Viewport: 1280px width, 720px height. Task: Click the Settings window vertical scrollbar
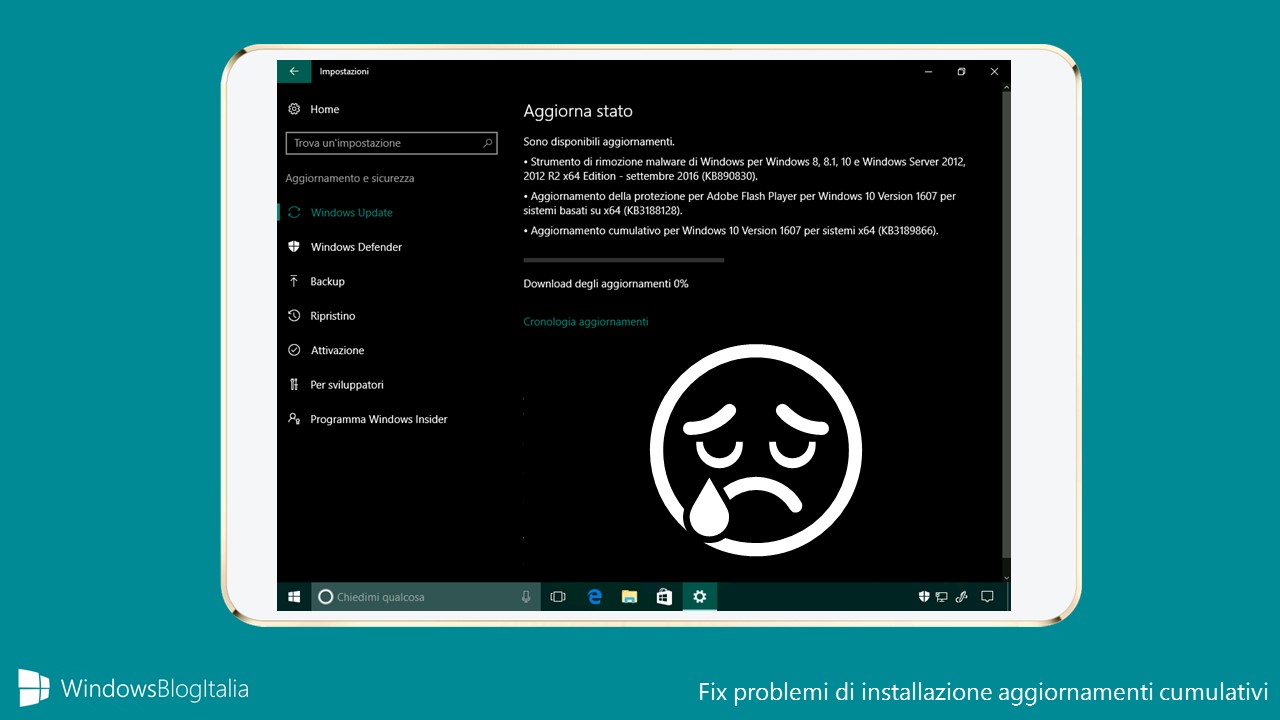(1006, 325)
